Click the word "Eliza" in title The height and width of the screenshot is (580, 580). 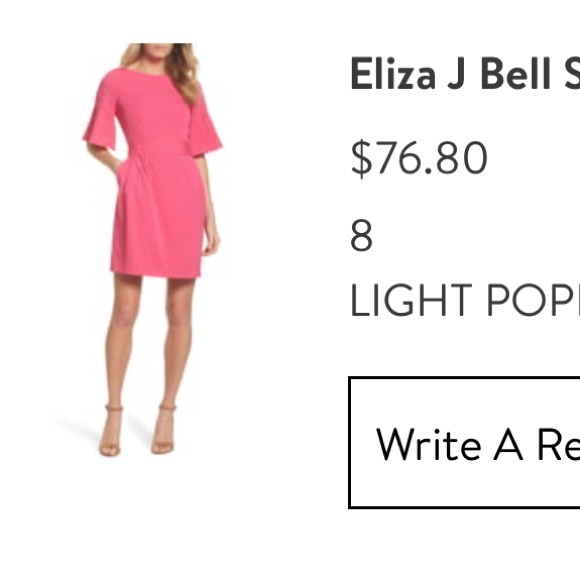(x=393, y=73)
